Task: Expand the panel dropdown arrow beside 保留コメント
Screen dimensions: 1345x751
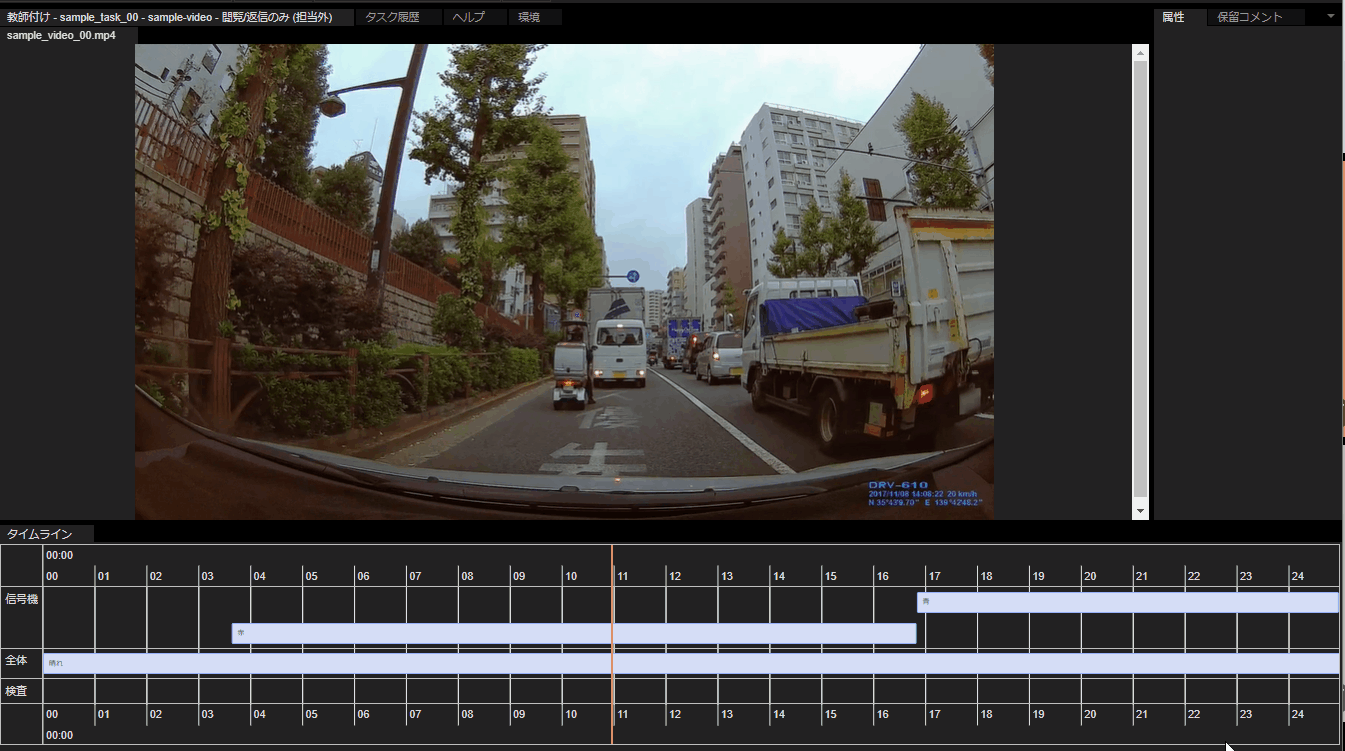Action: click(x=1331, y=16)
